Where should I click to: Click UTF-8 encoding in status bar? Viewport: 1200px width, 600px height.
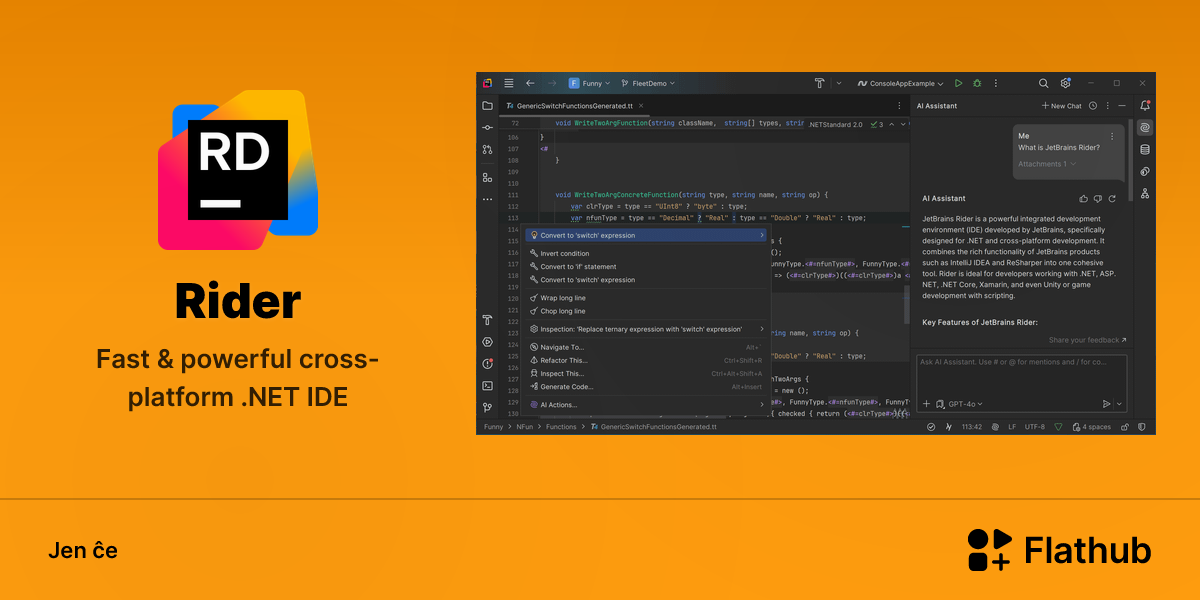coord(1034,427)
